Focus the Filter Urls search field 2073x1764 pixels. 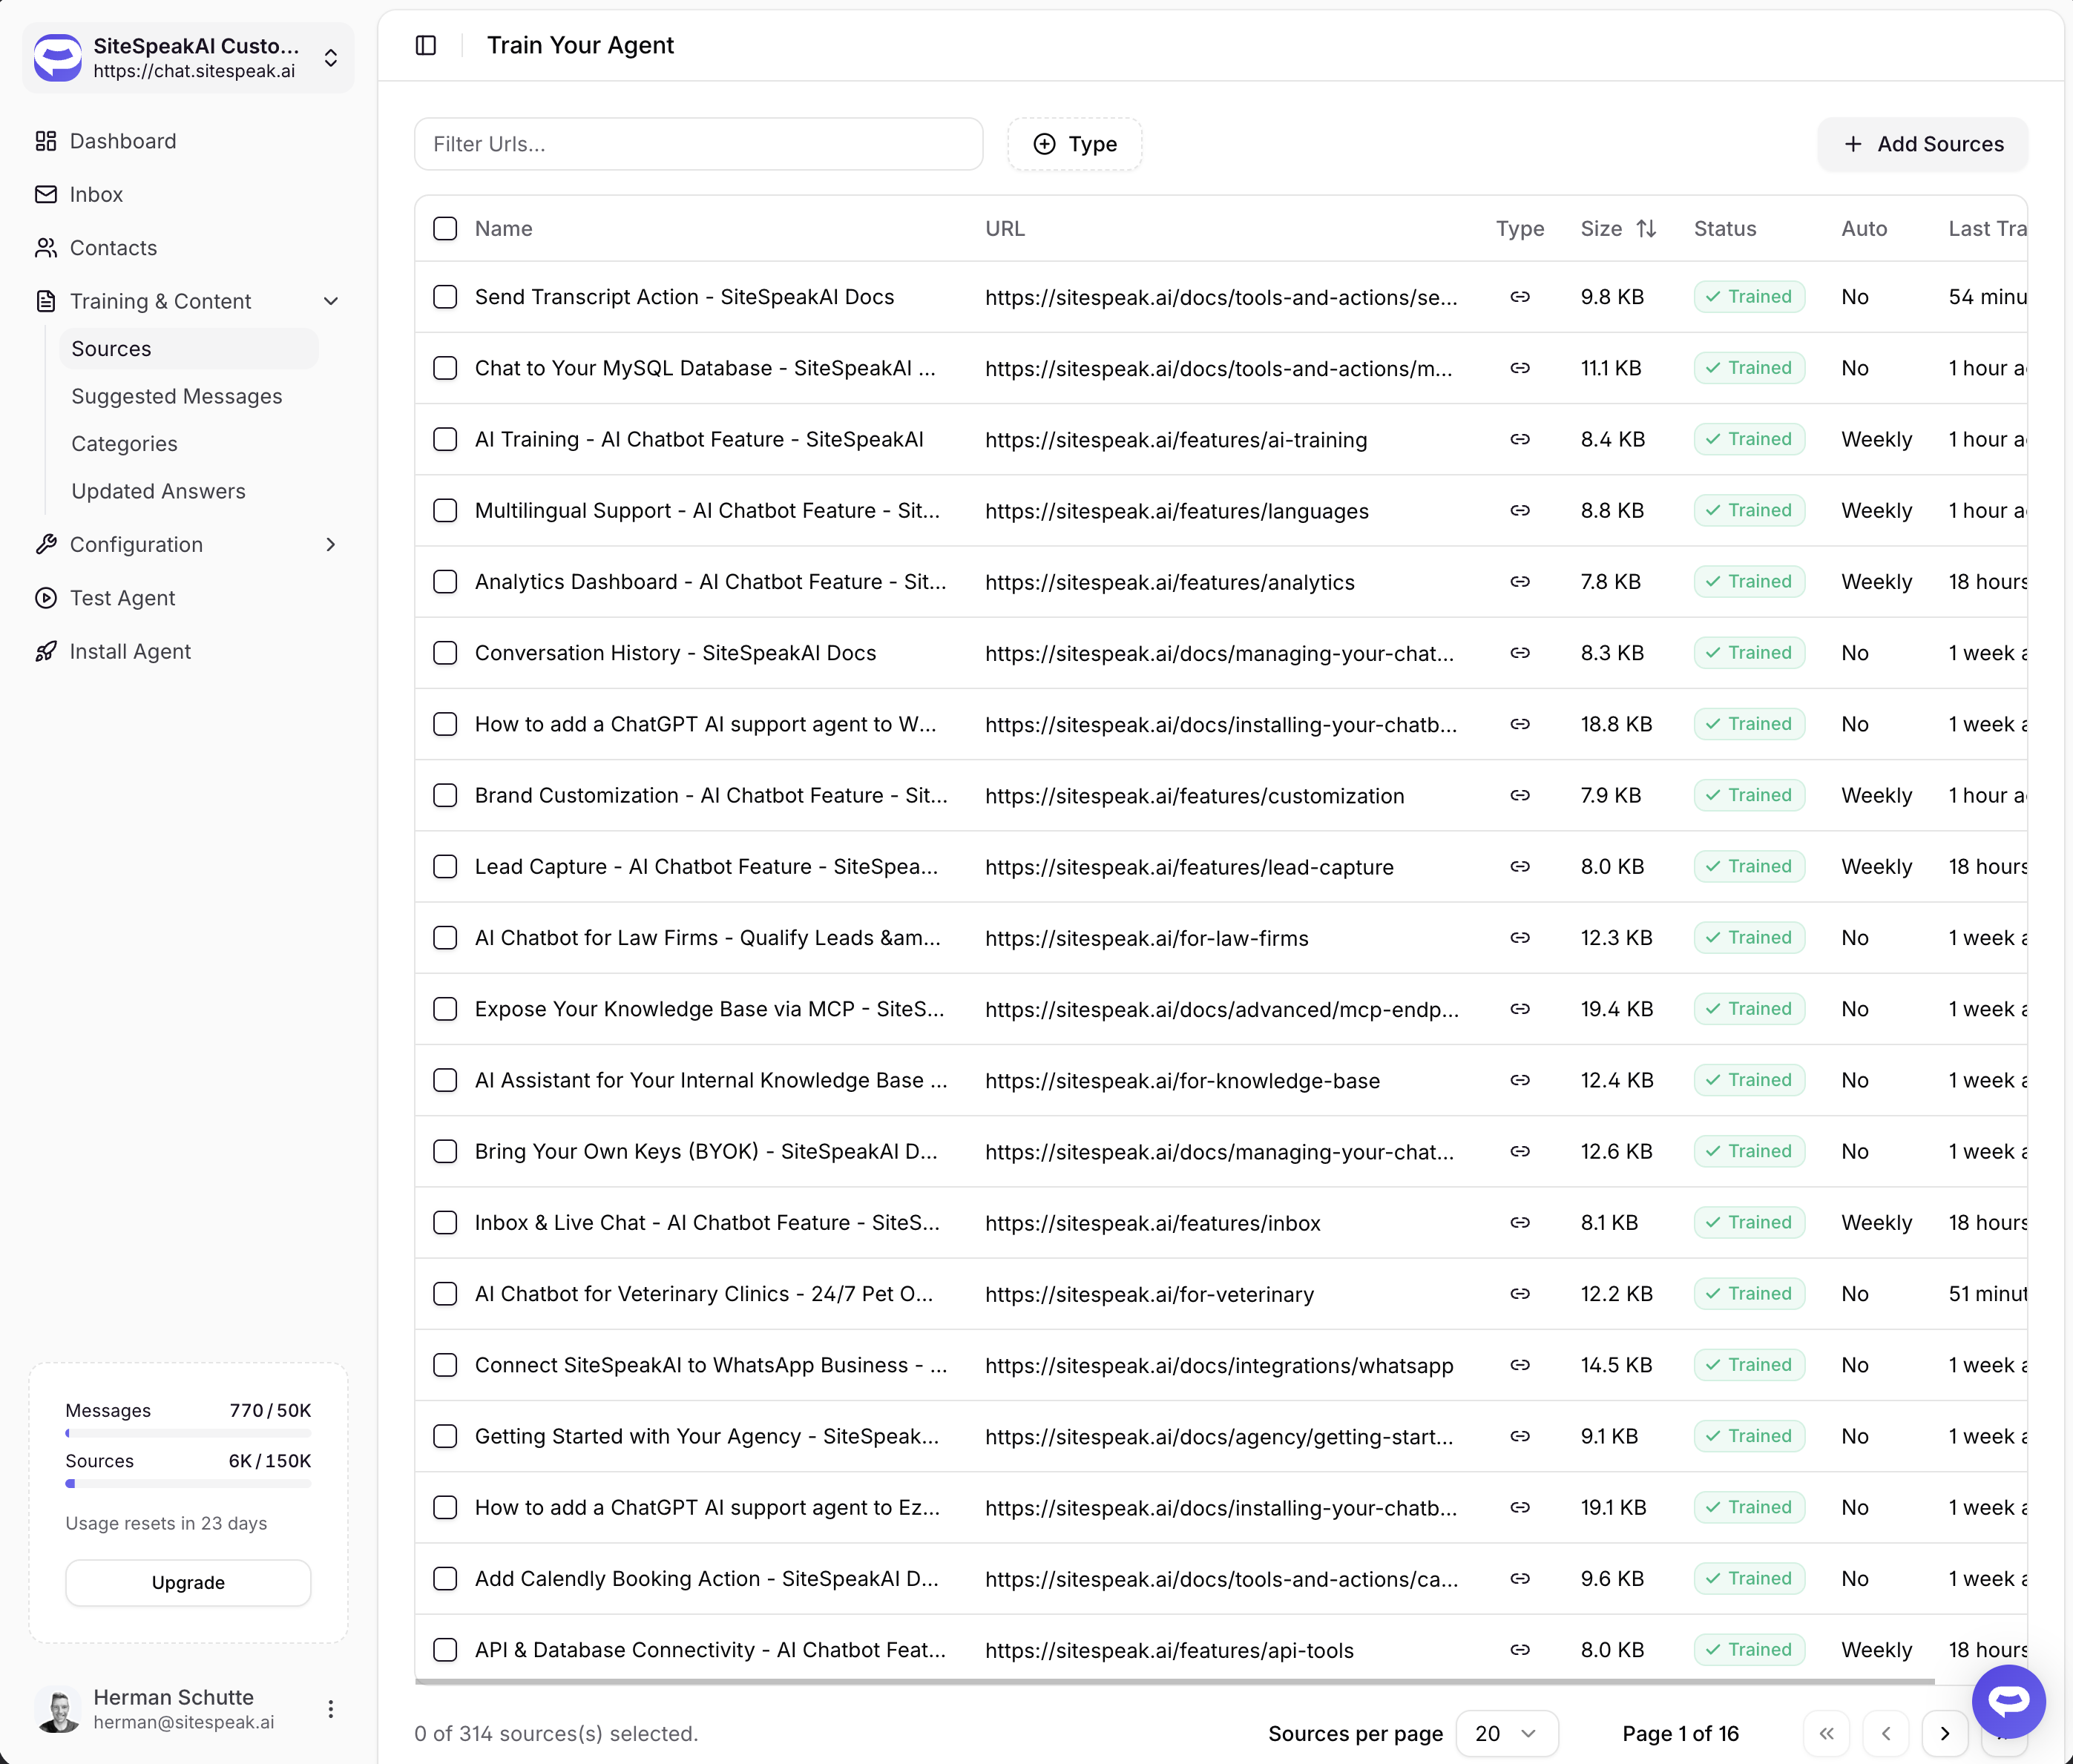click(698, 144)
